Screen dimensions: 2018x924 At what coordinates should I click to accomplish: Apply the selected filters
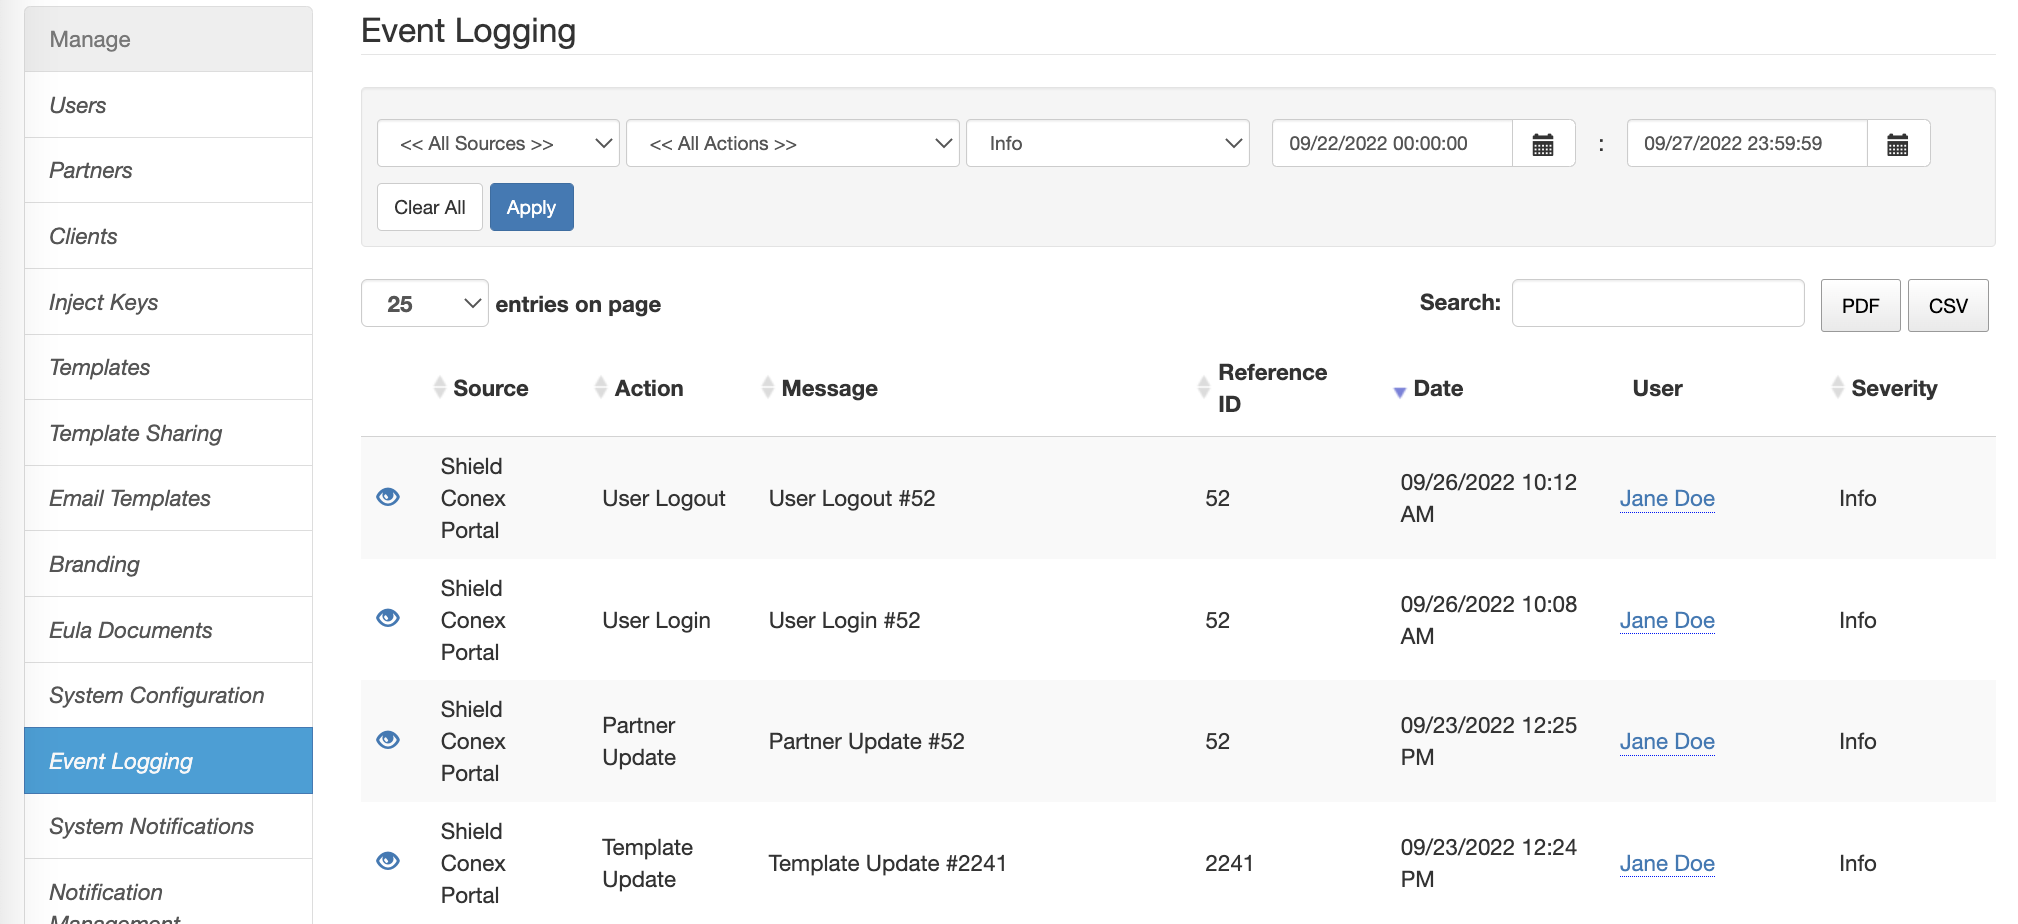tap(531, 207)
